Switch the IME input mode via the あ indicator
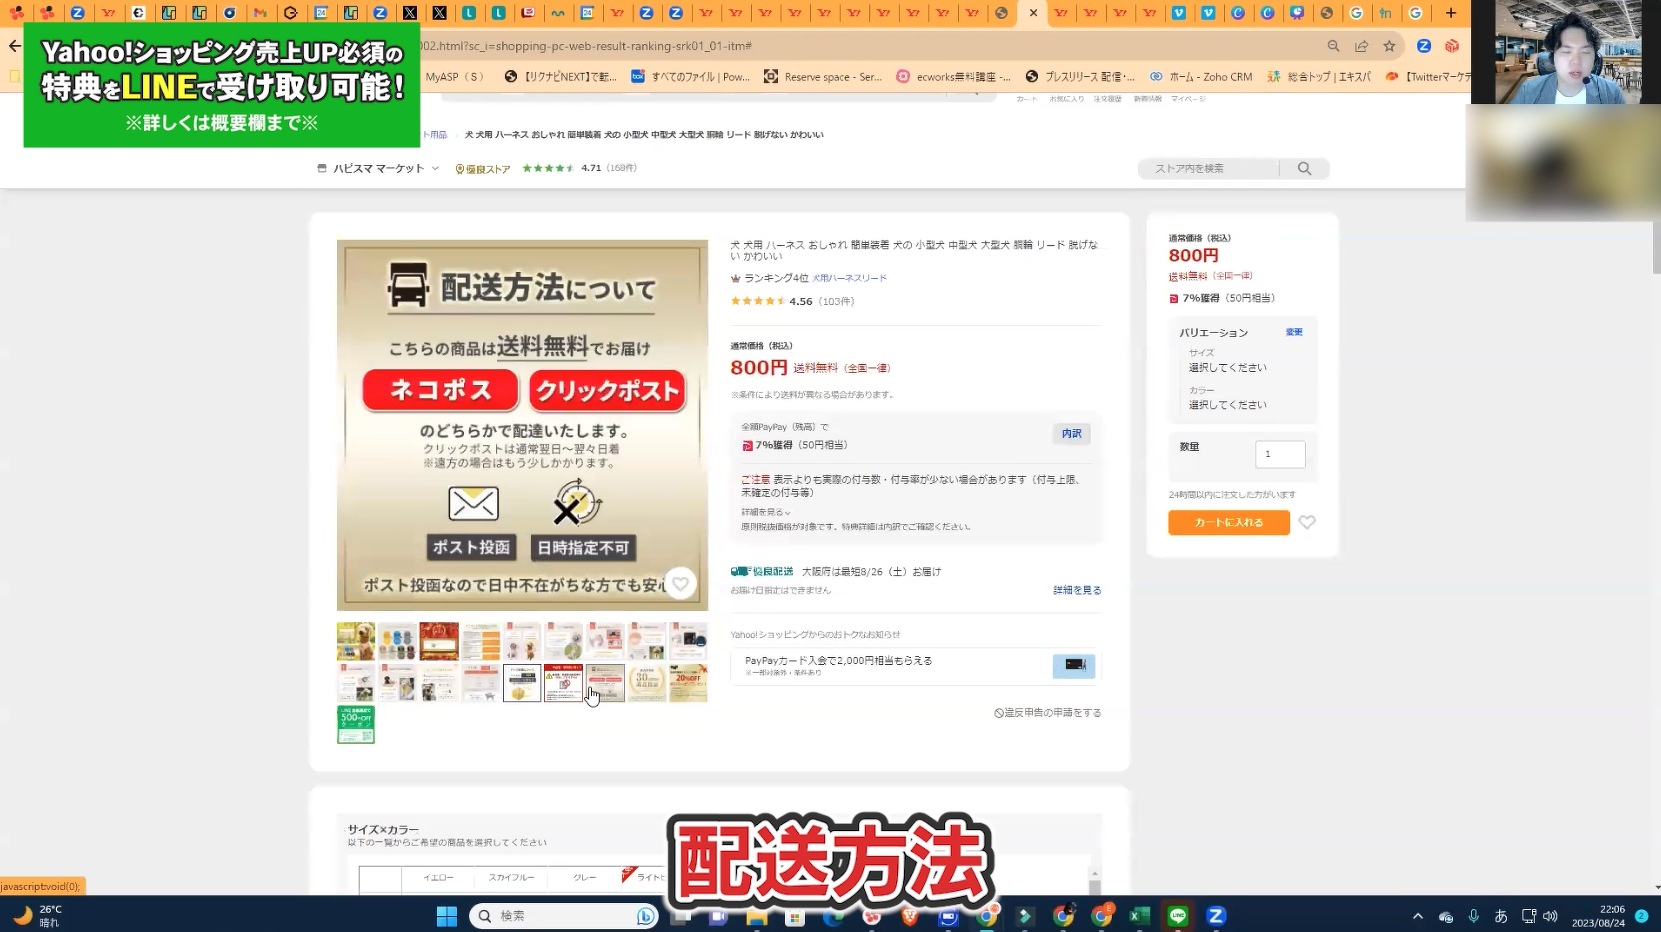 pyautogui.click(x=1500, y=915)
